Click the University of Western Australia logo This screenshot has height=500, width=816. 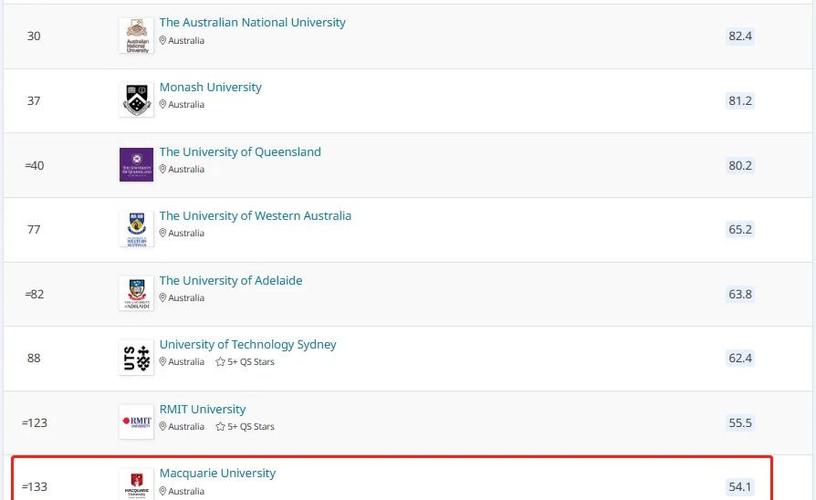(x=136, y=229)
